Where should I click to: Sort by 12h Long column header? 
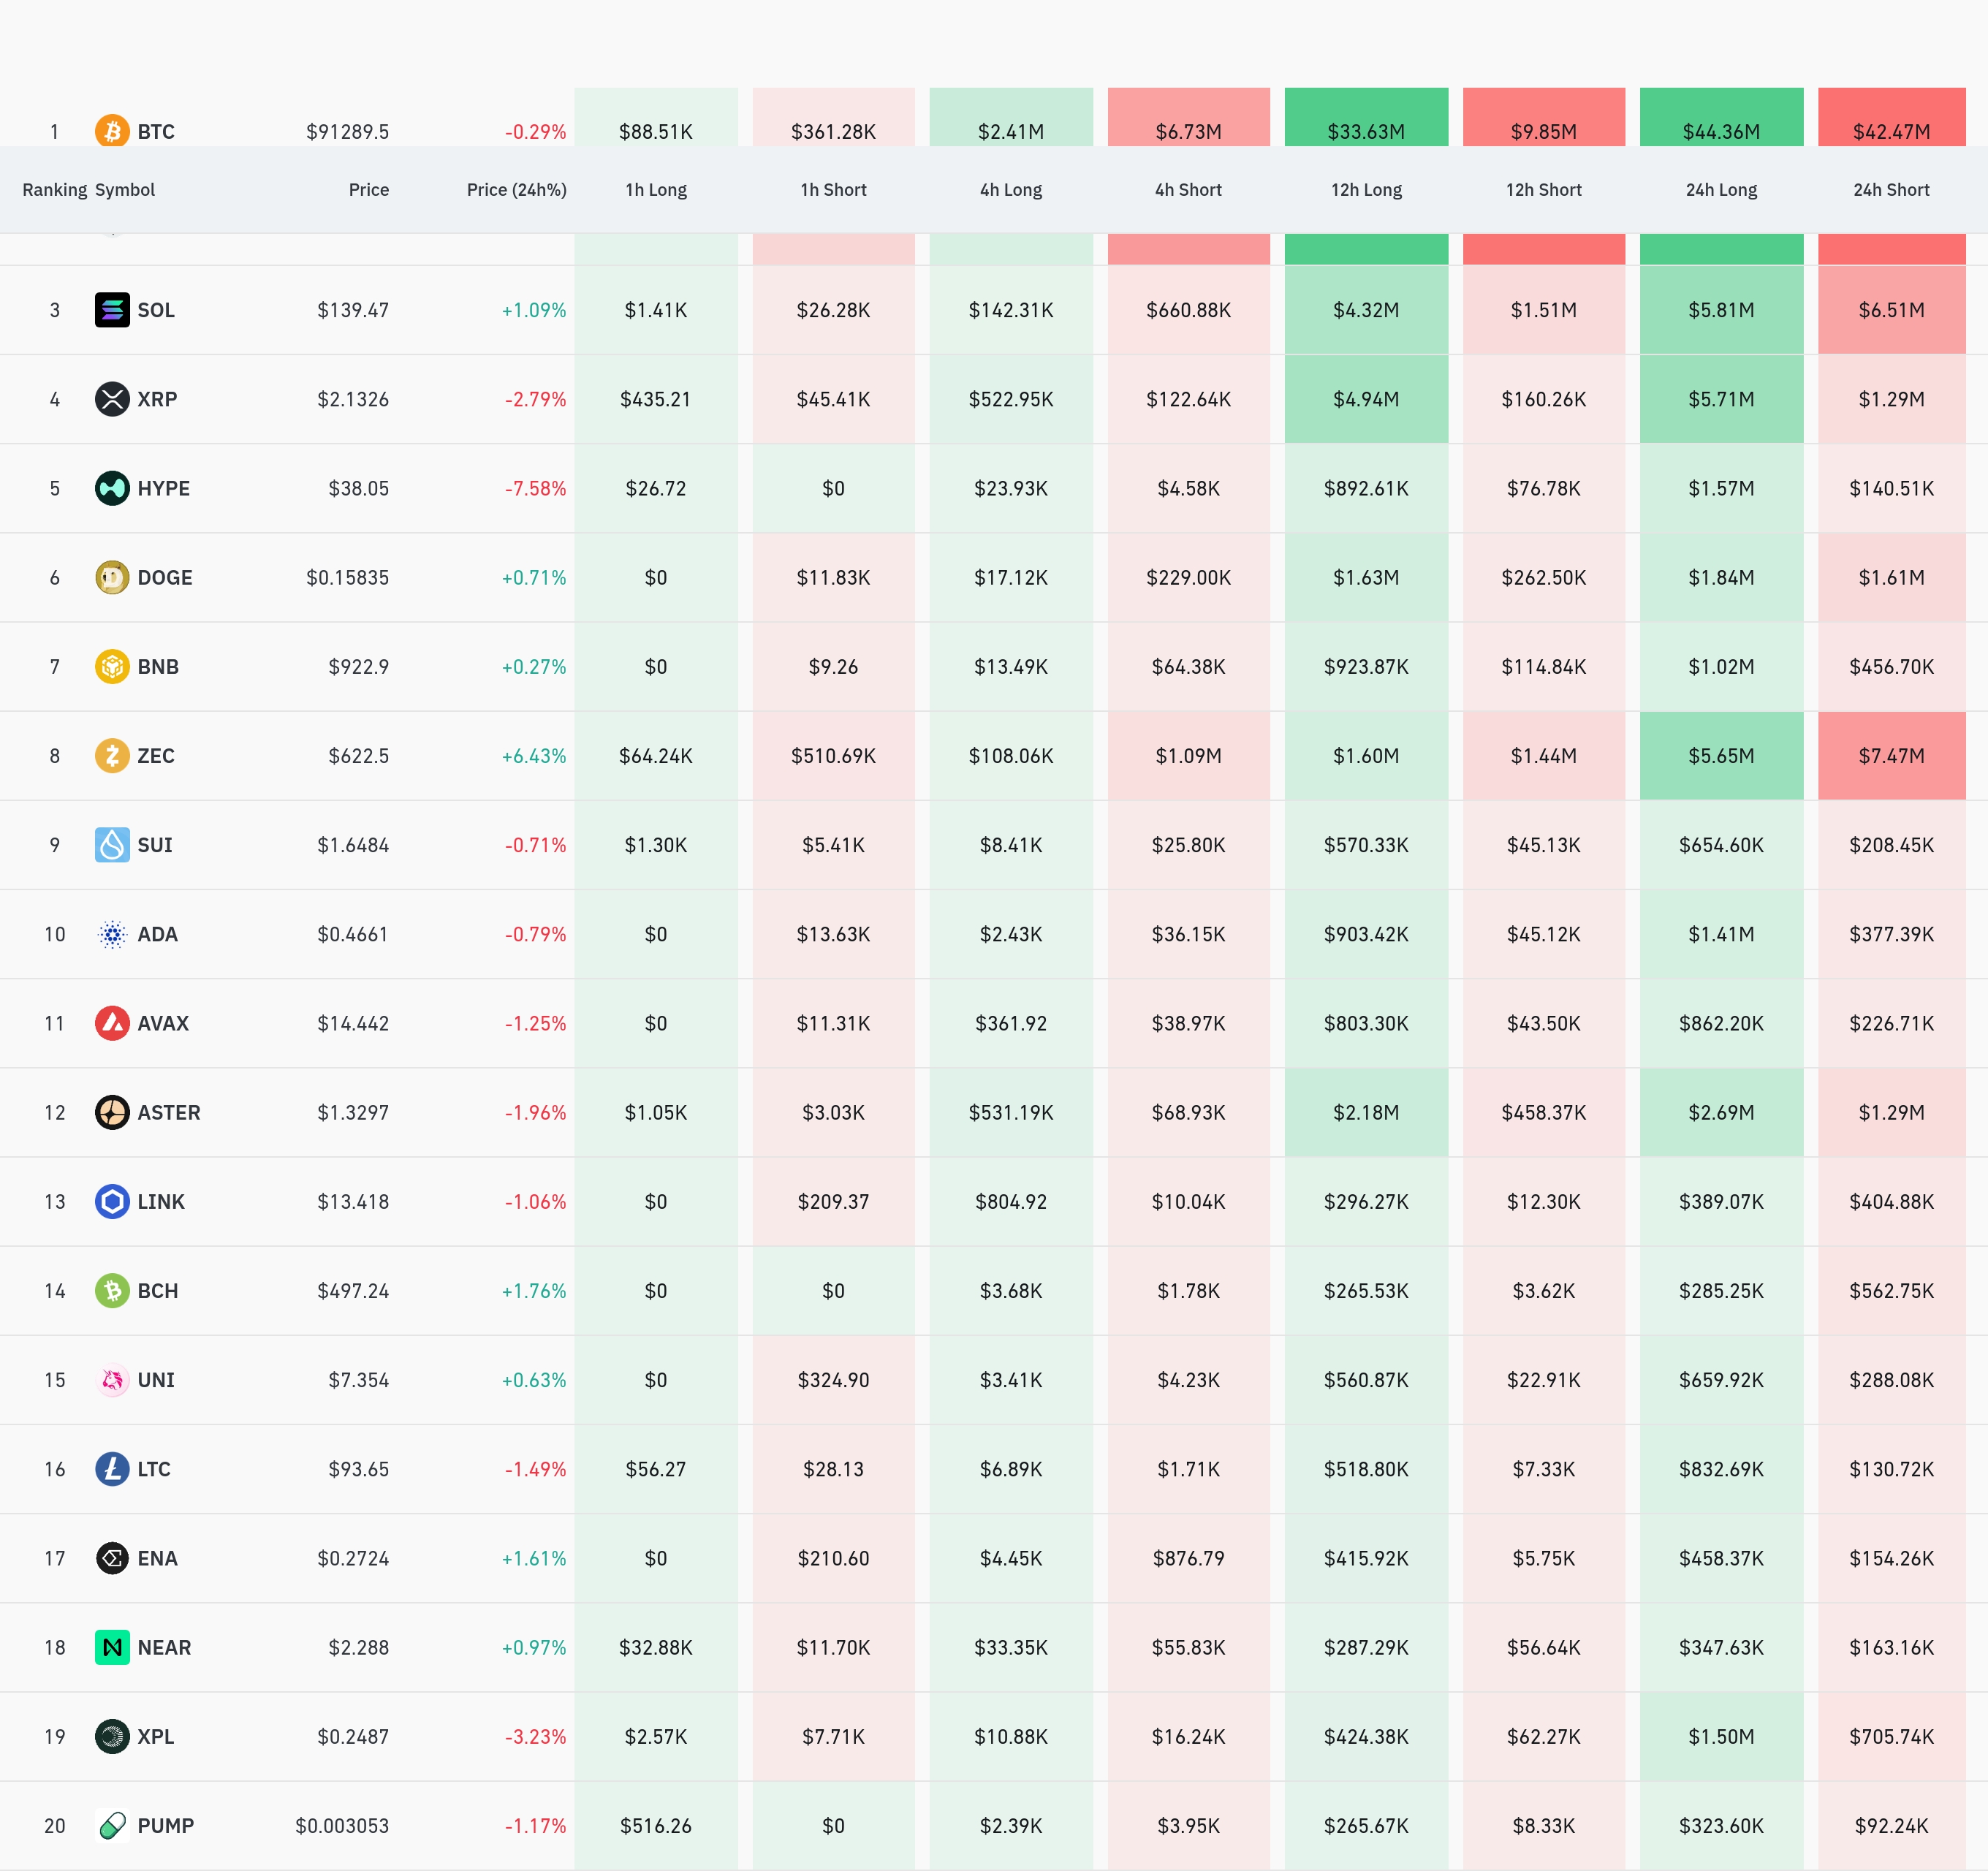pyautogui.click(x=1365, y=190)
